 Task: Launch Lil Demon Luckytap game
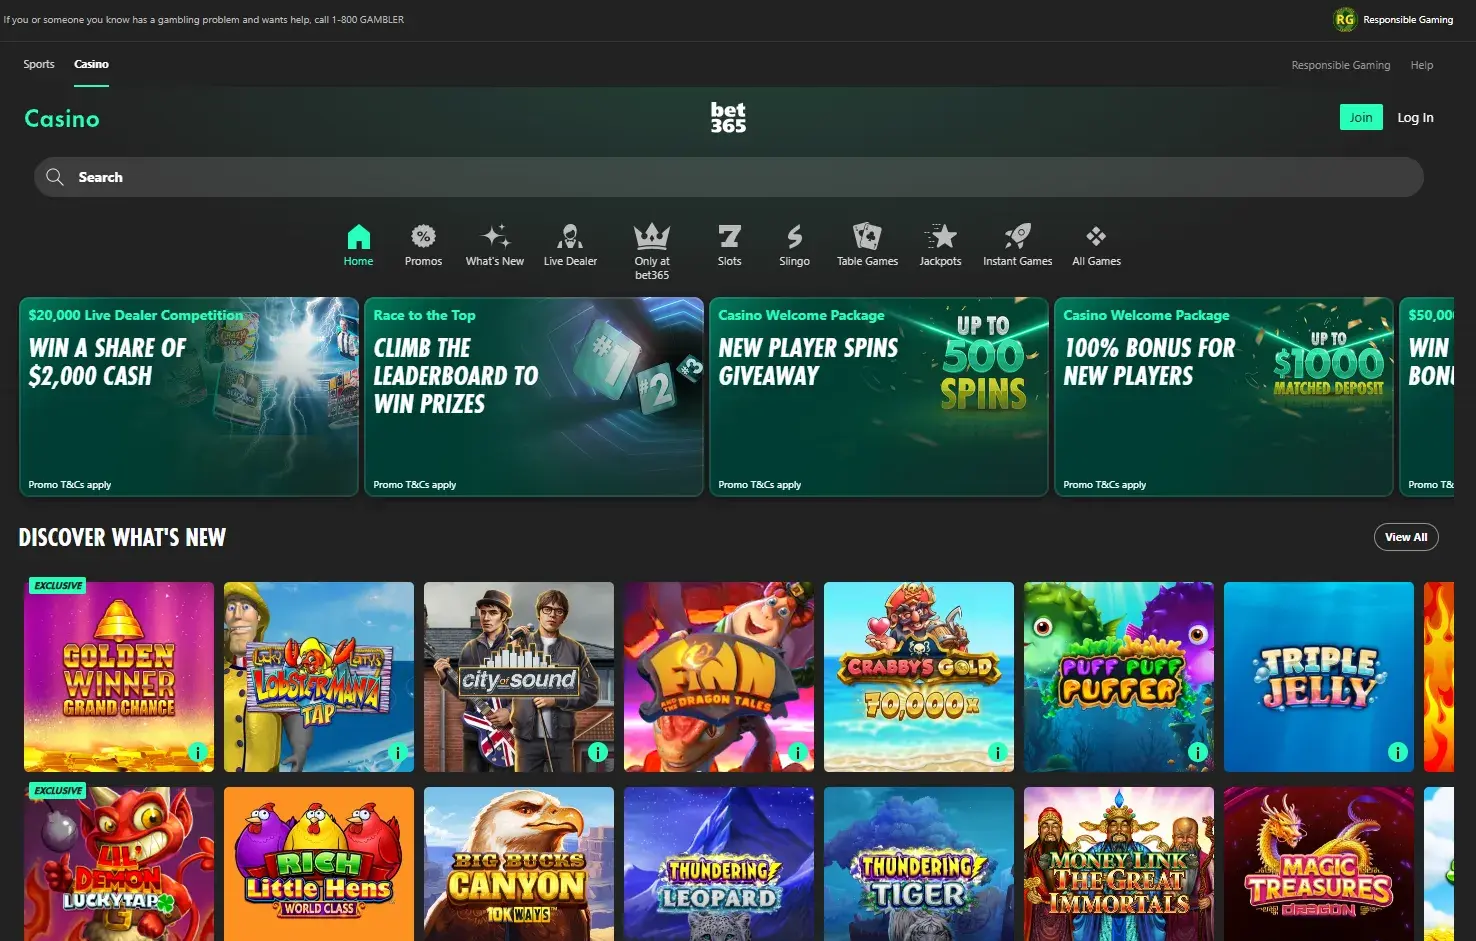tap(119, 864)
